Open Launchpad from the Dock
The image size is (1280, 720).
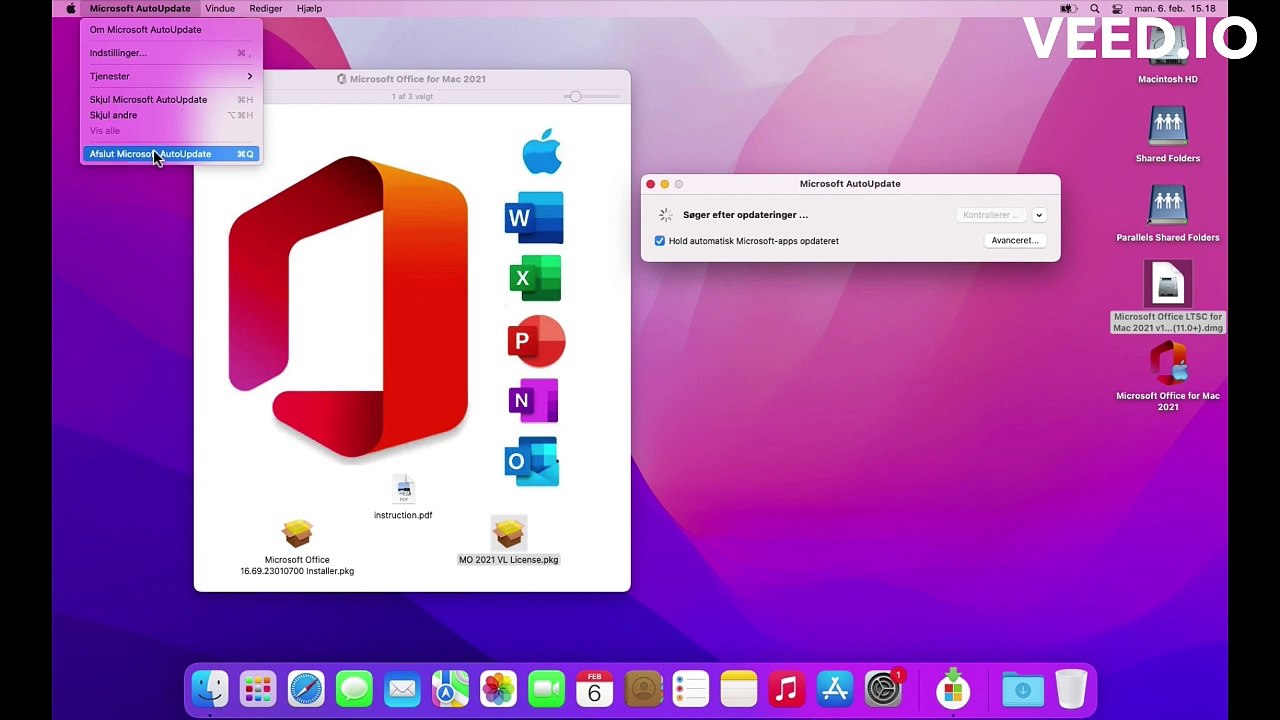click(258, 689)
